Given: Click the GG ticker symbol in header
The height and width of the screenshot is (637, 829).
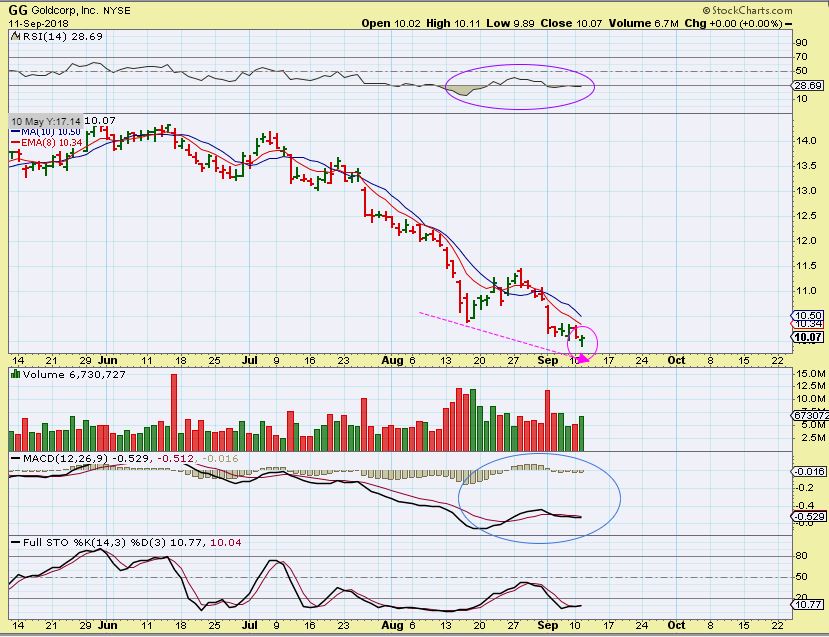Looking at the screenshot, I should [x=19, y=10].
